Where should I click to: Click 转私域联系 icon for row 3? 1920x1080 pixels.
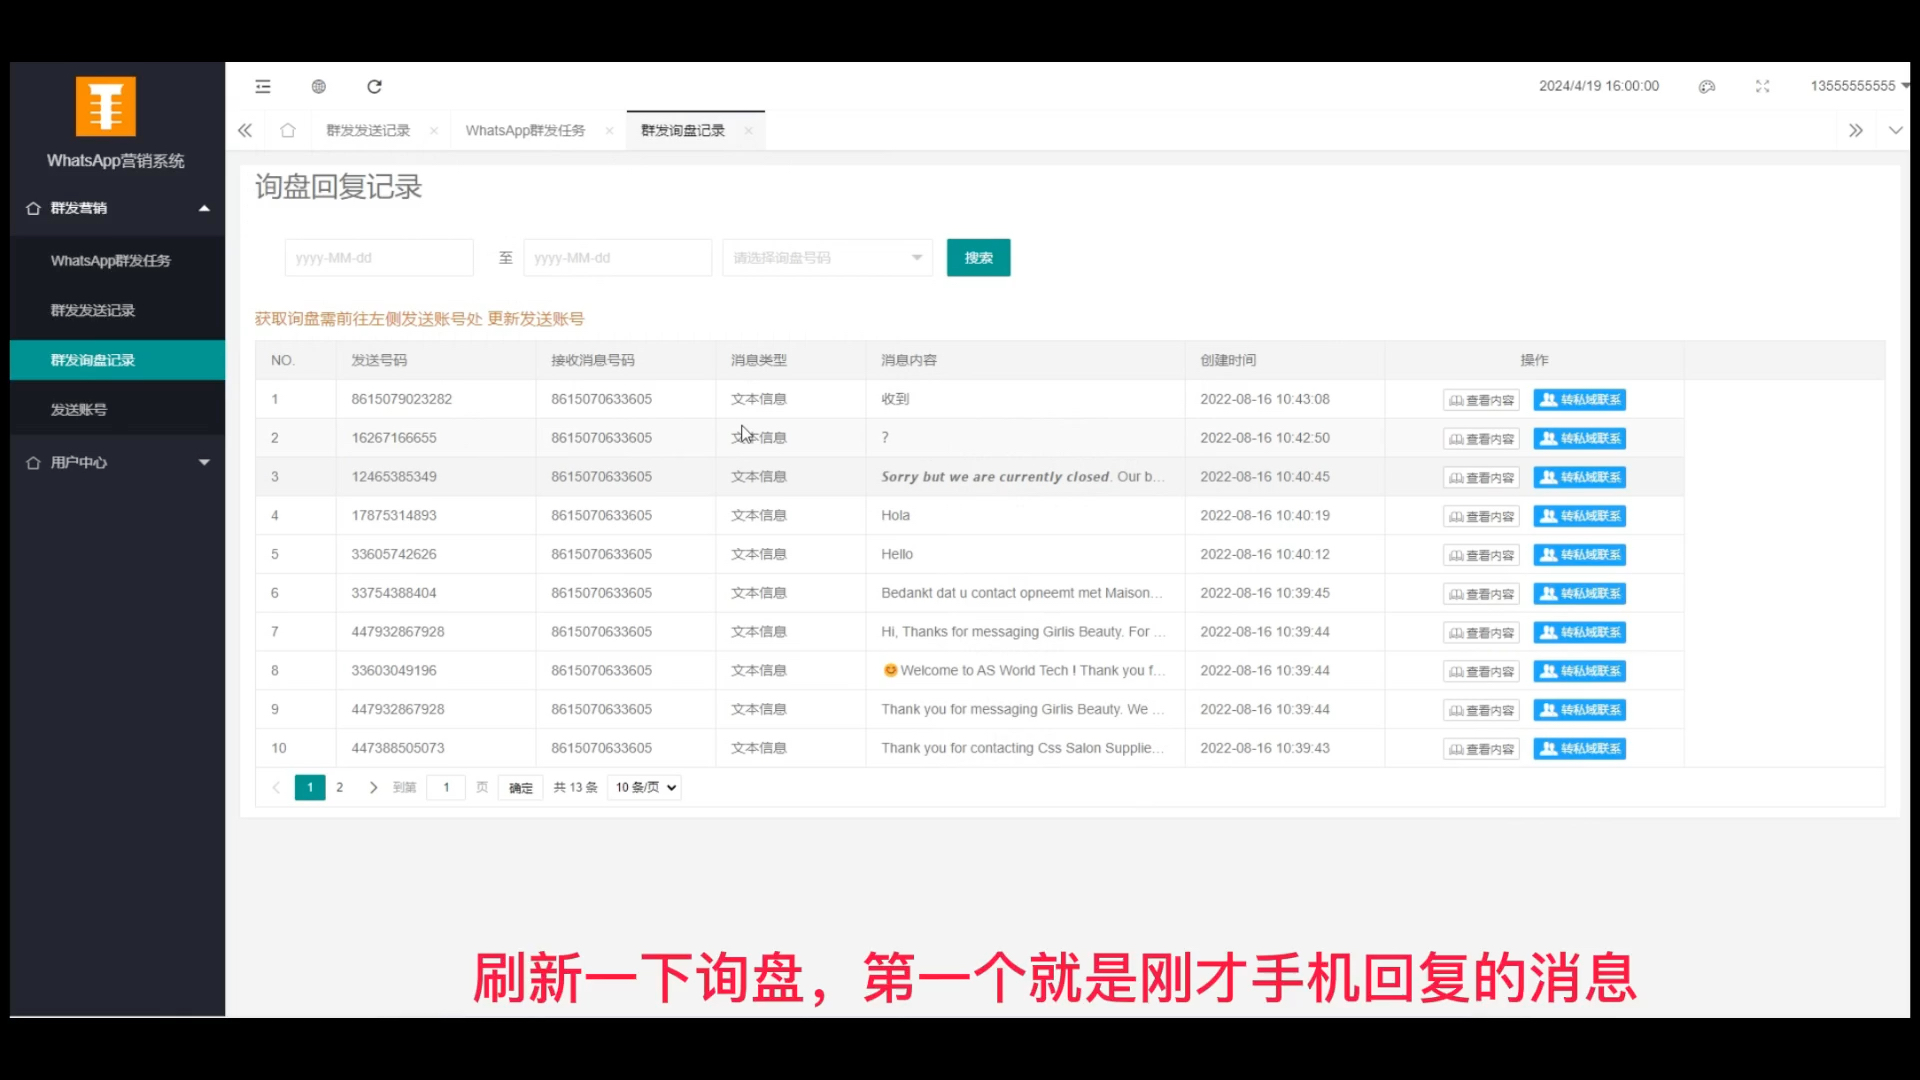coord(1578,476)
